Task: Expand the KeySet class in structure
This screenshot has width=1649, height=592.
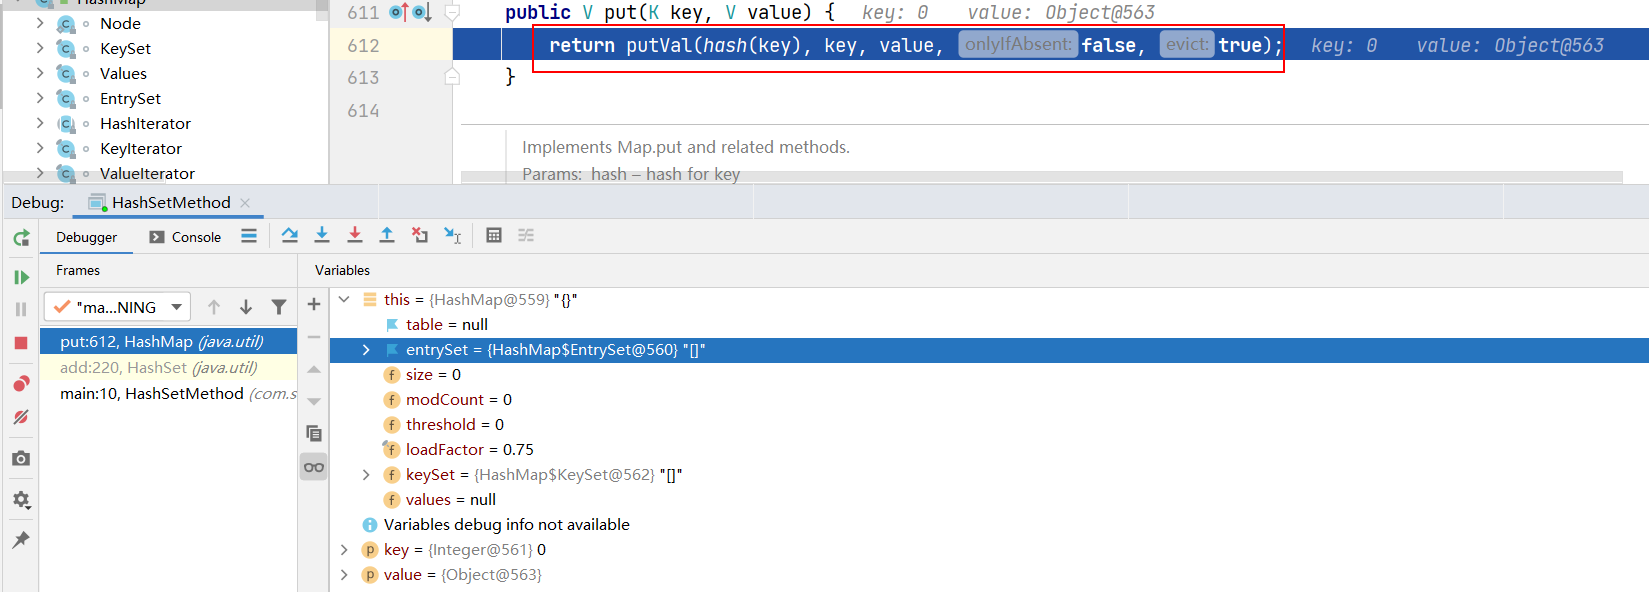Action: point(40,48)
